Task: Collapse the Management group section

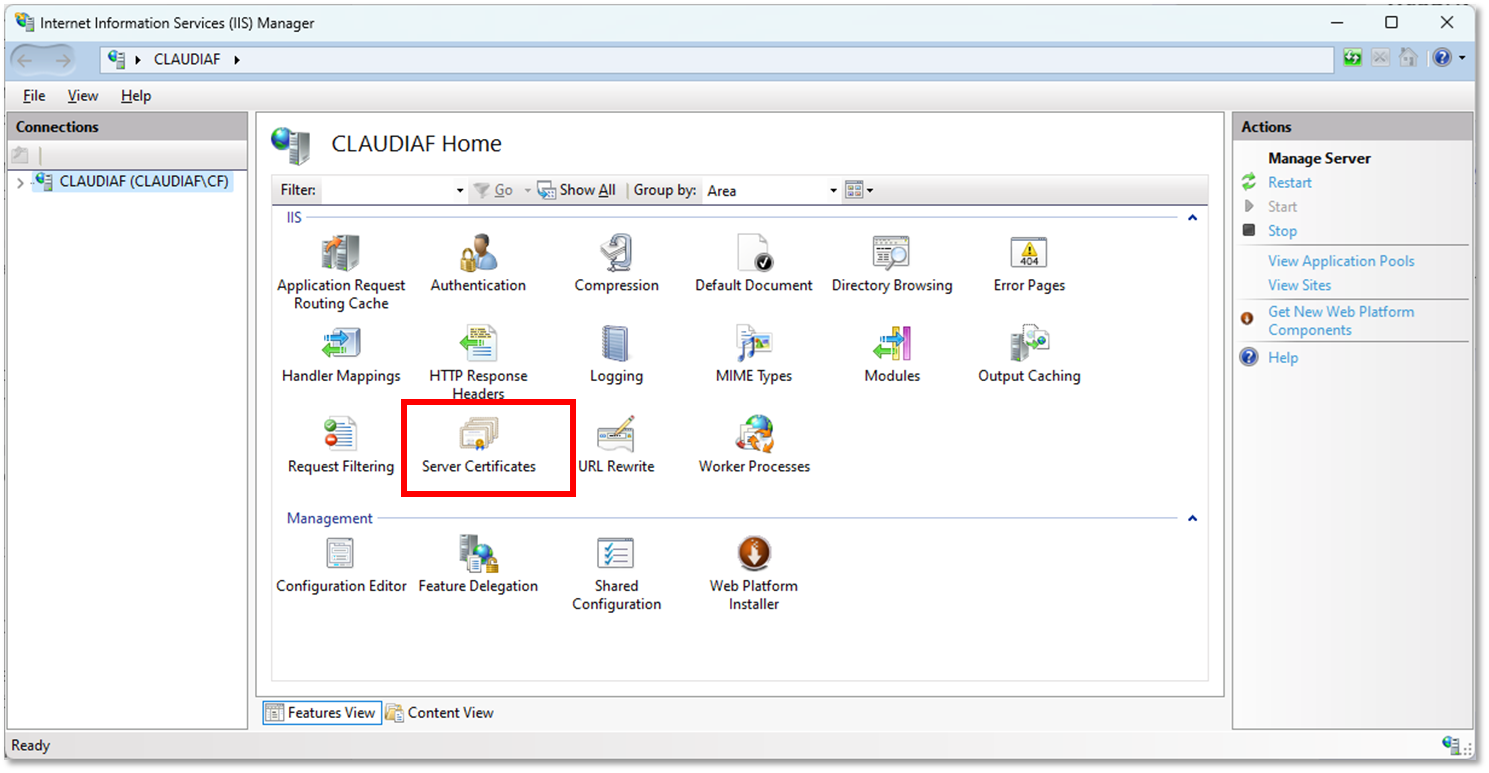Action: (x=1191, y=518)
